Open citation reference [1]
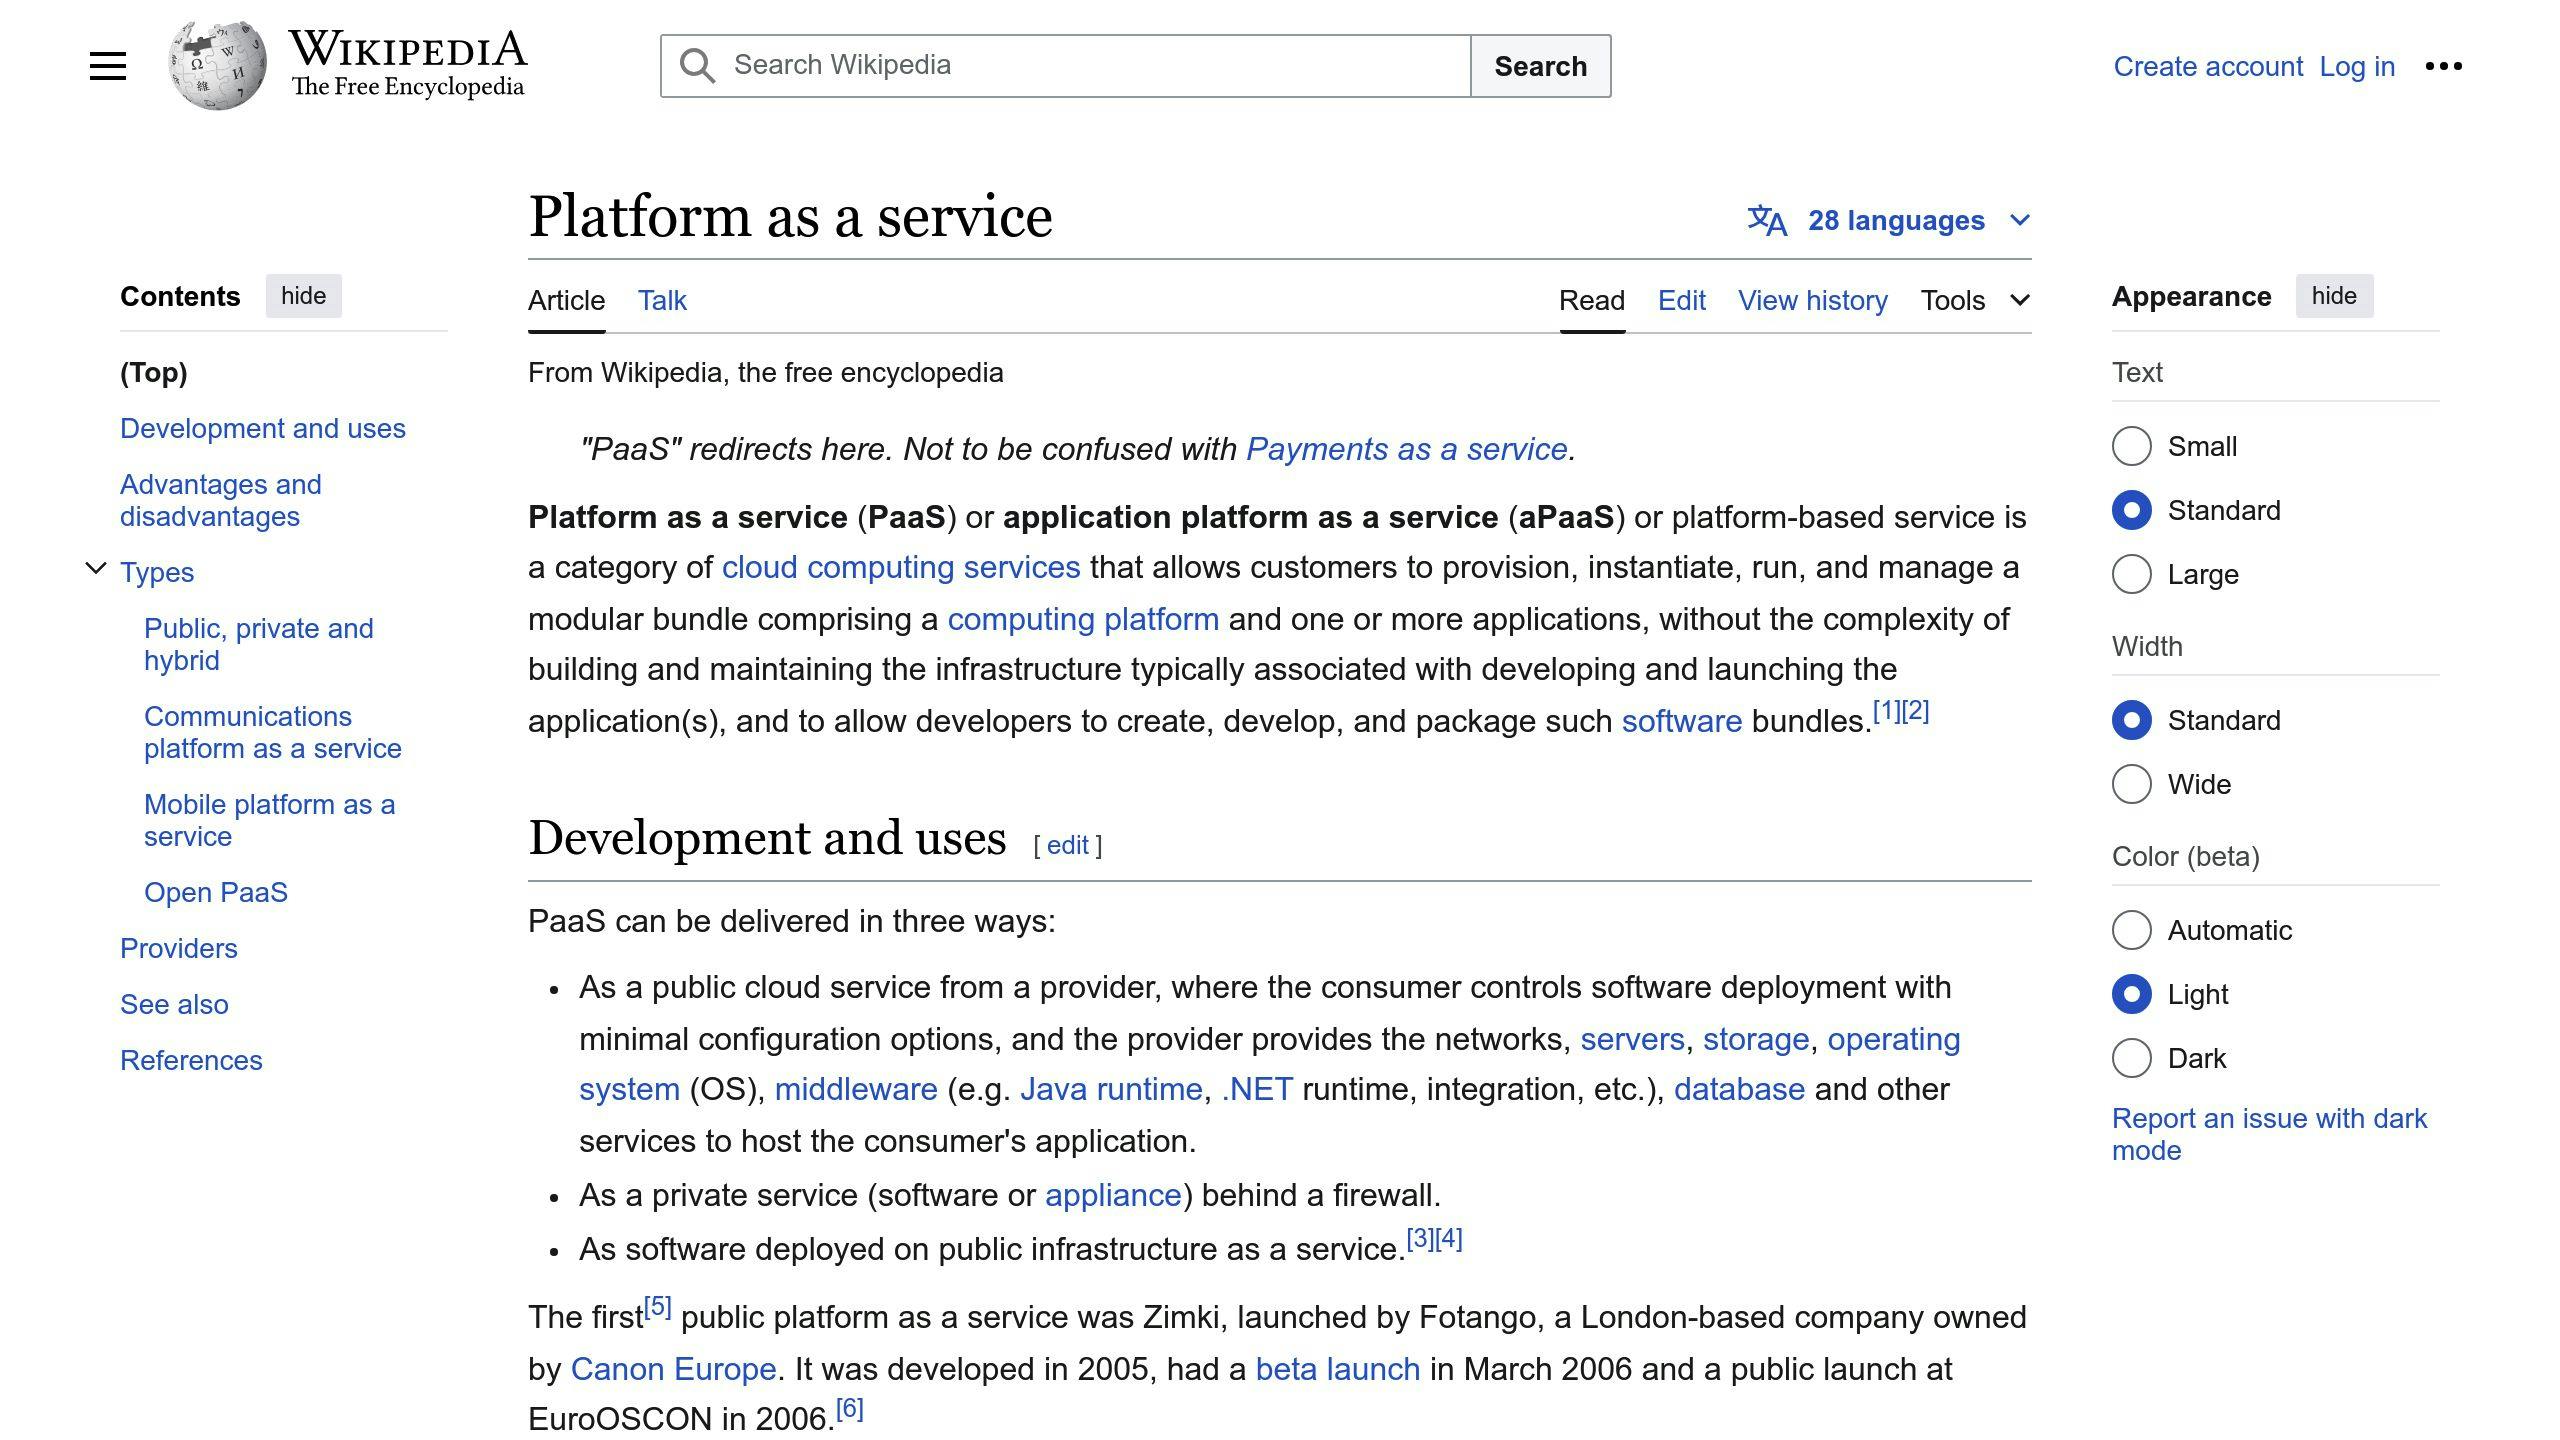The width and height of the screenshot is (2560, 1440). (x=1886, y=711)
